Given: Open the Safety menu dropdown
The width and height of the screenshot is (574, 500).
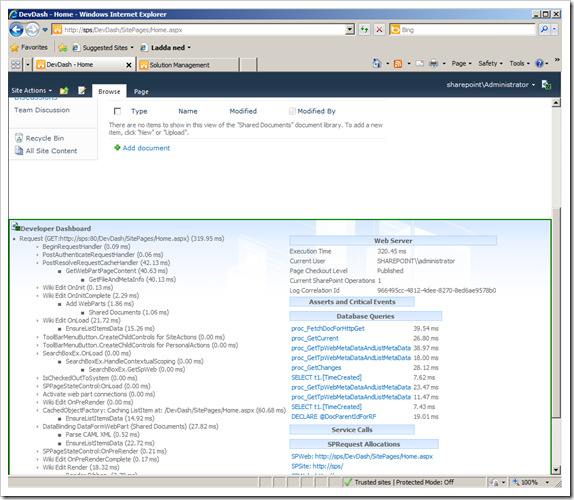Looking at the screenshot, I should [x=491, y=63].
